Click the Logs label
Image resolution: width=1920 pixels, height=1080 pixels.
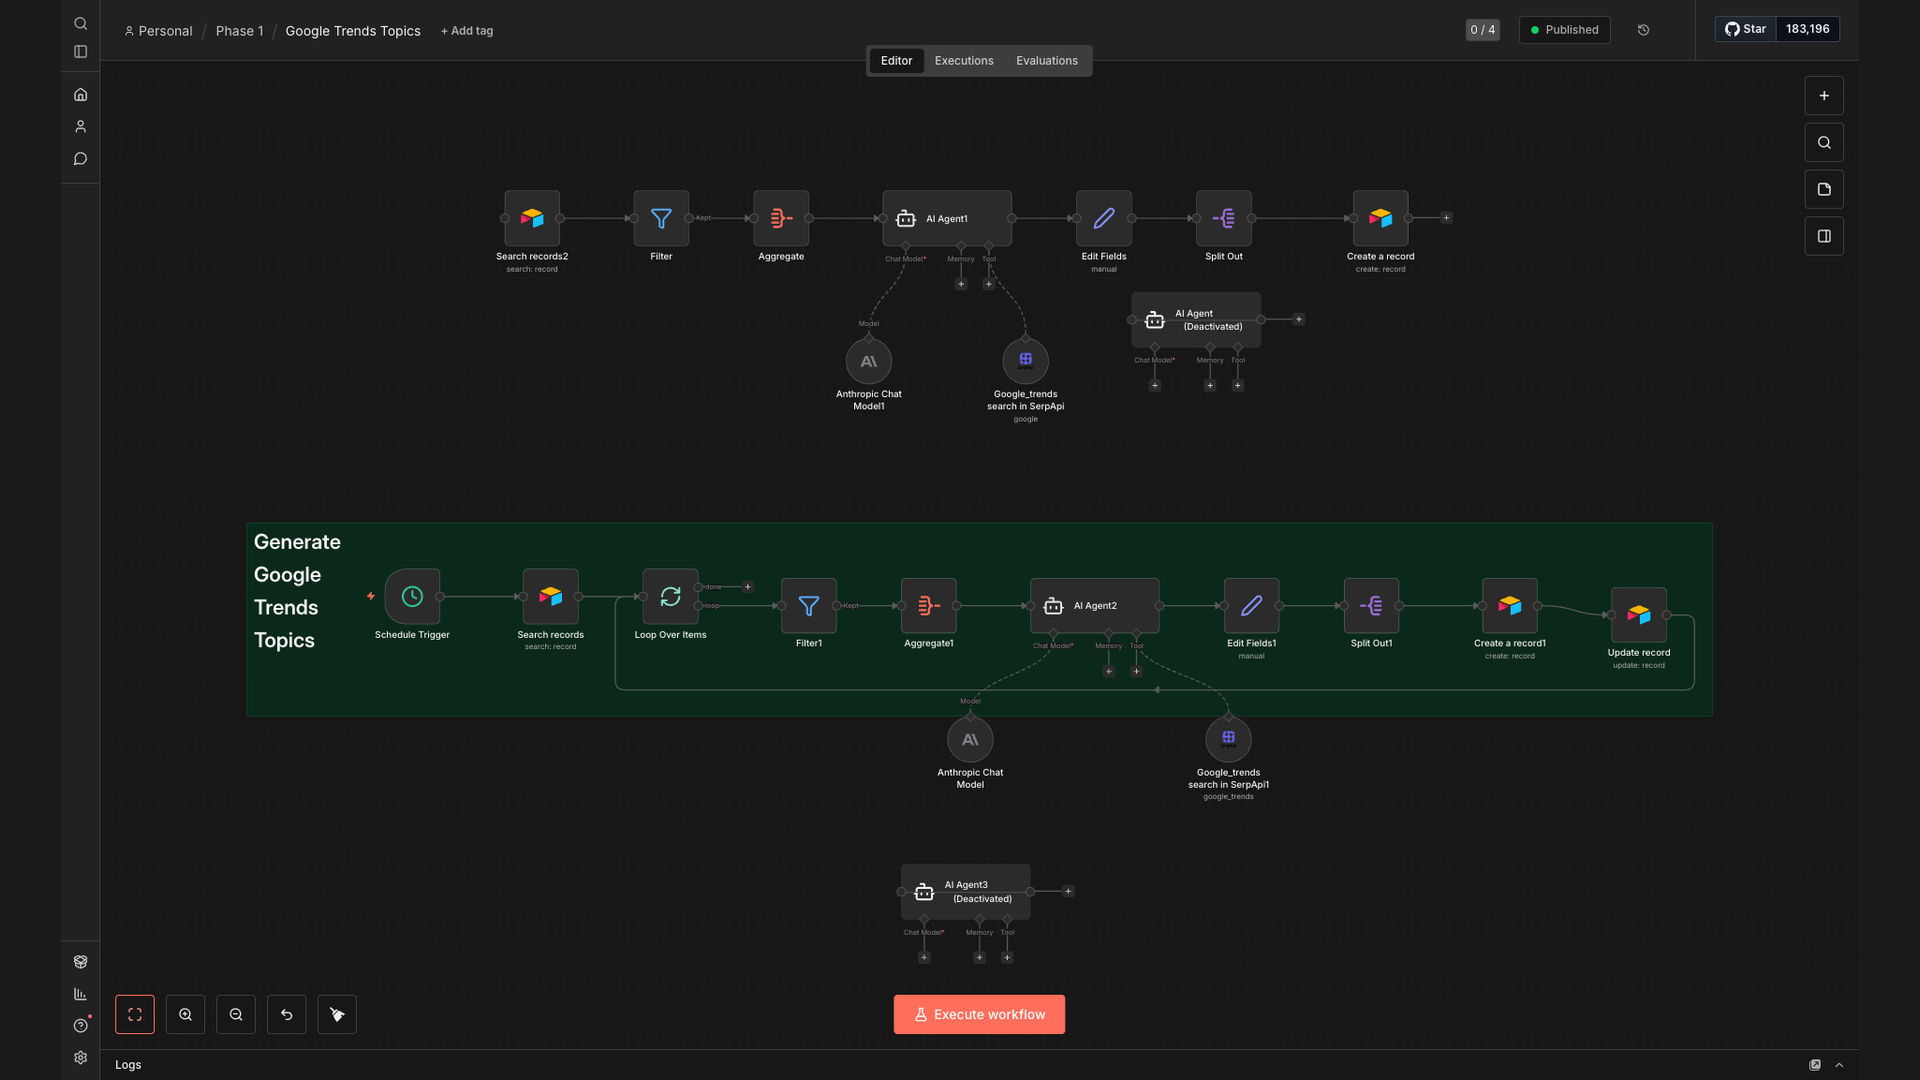pyautogui.click(x=128, y=1065)
